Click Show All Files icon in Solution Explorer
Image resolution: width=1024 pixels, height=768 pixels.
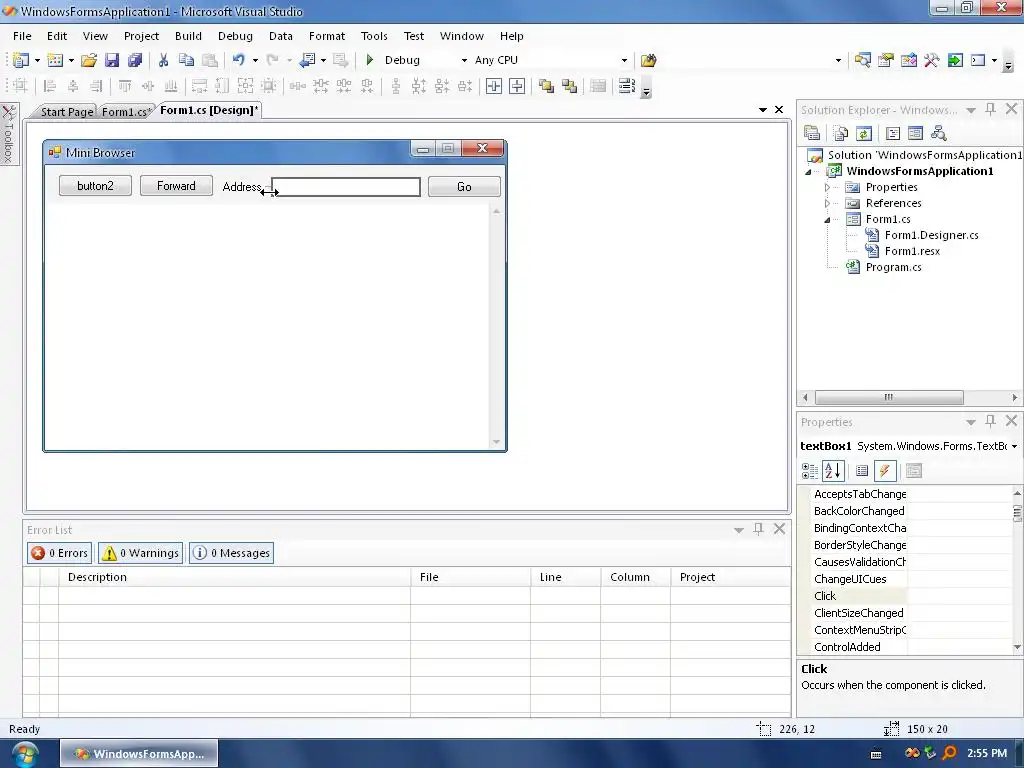click(840, 134)
